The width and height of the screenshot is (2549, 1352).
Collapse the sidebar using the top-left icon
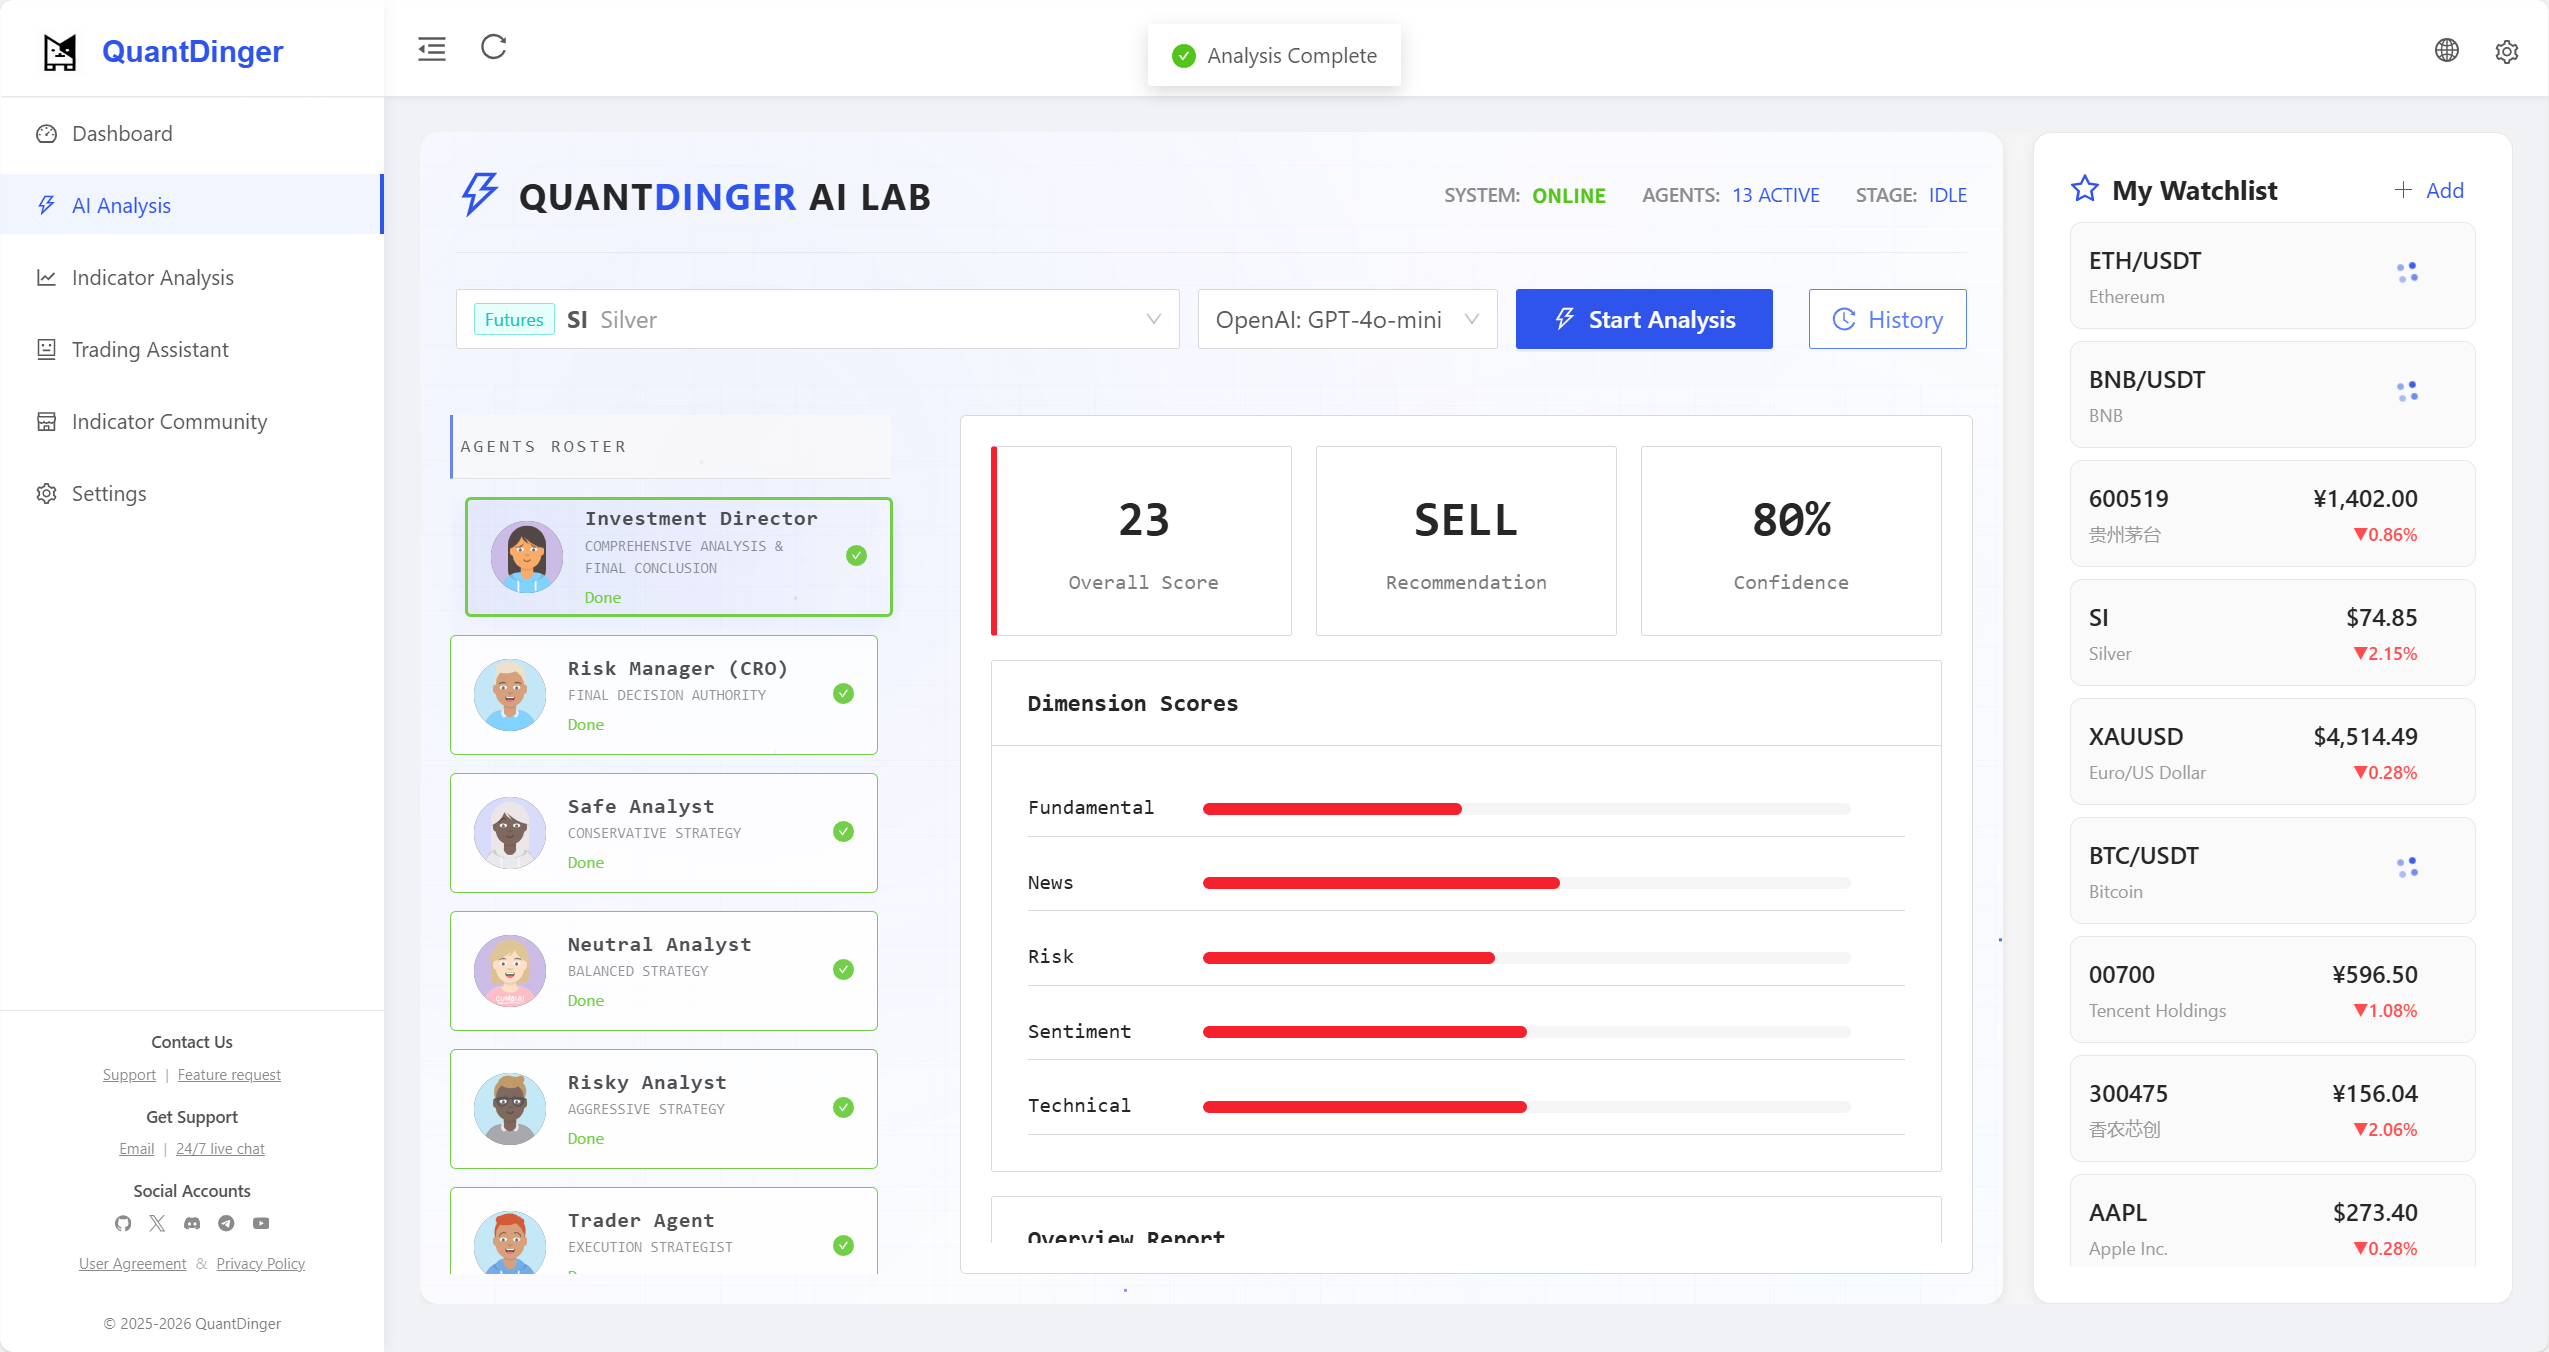431,48
